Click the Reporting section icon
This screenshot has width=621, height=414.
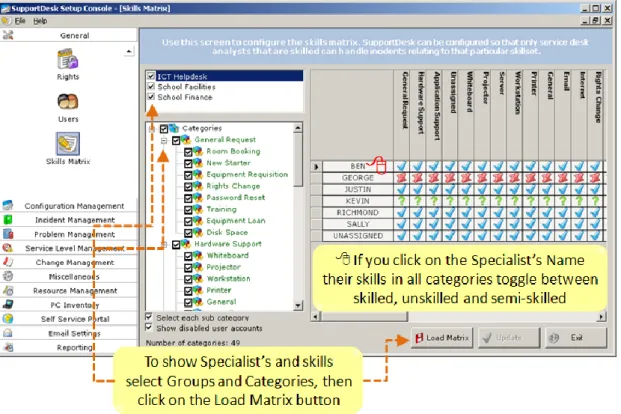8,347
